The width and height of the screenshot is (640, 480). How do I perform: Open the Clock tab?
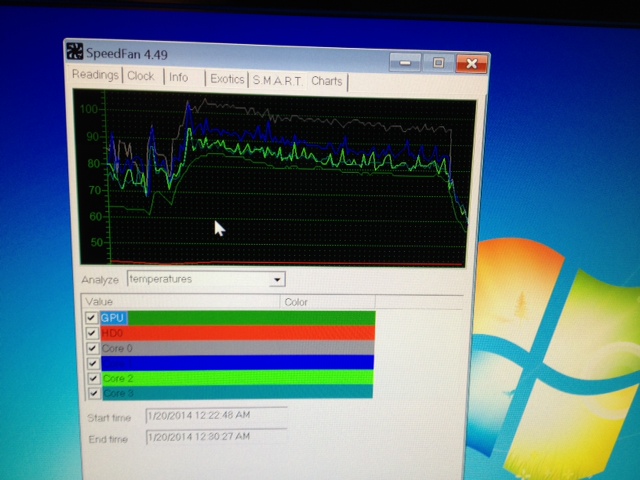pos(141,76)
